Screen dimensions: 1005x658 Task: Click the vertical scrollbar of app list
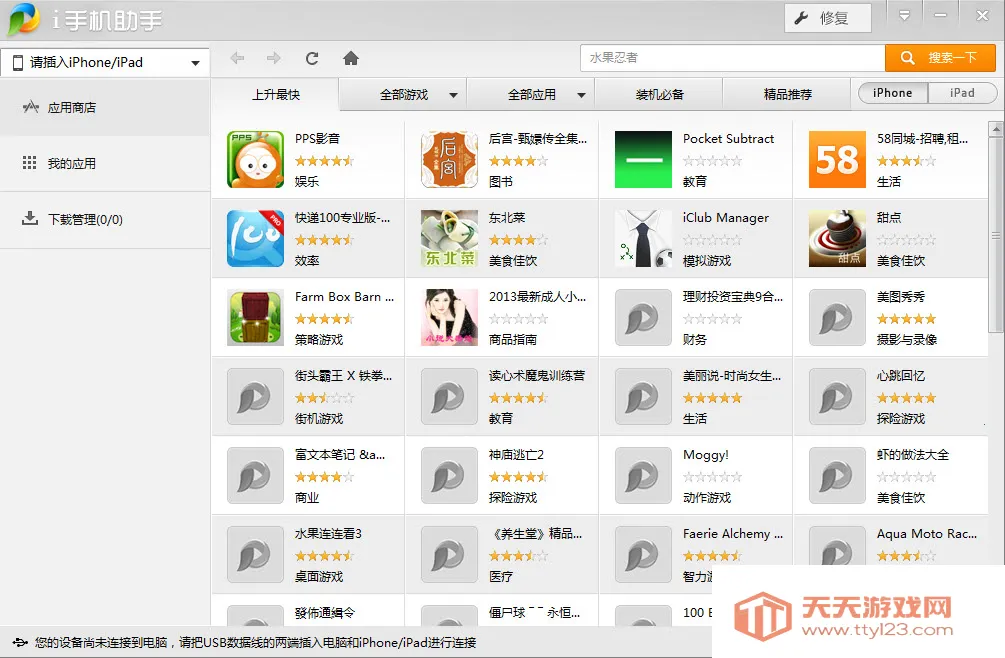pos(995,235)
